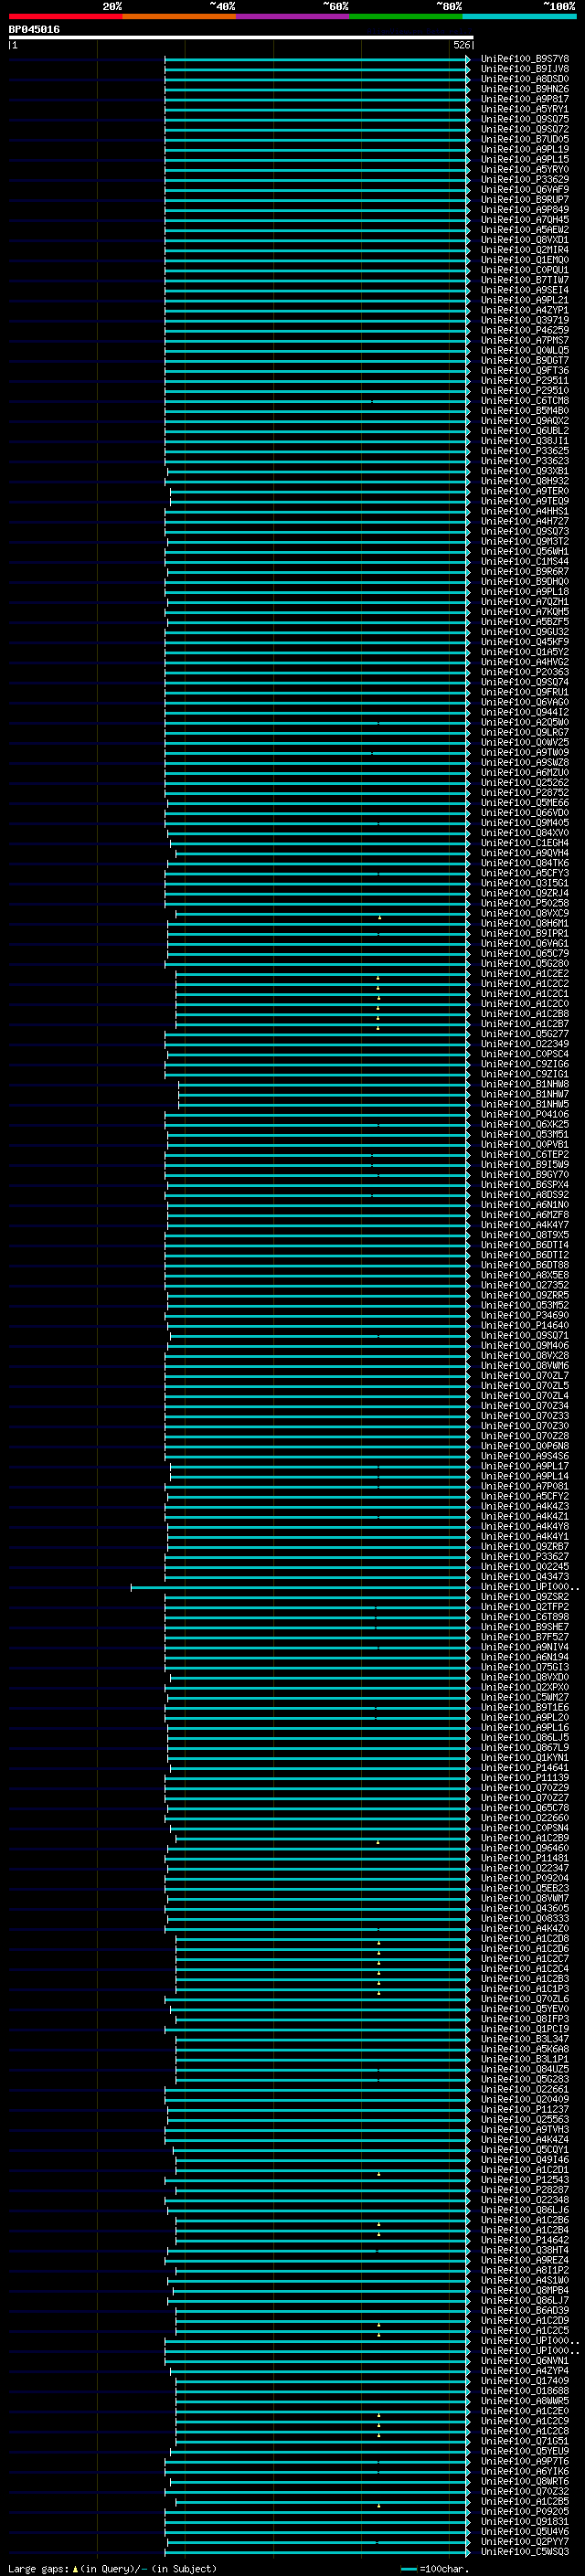Click the query end position 526
This screenshot has width=585, height=2576.
tap(461, 45)
